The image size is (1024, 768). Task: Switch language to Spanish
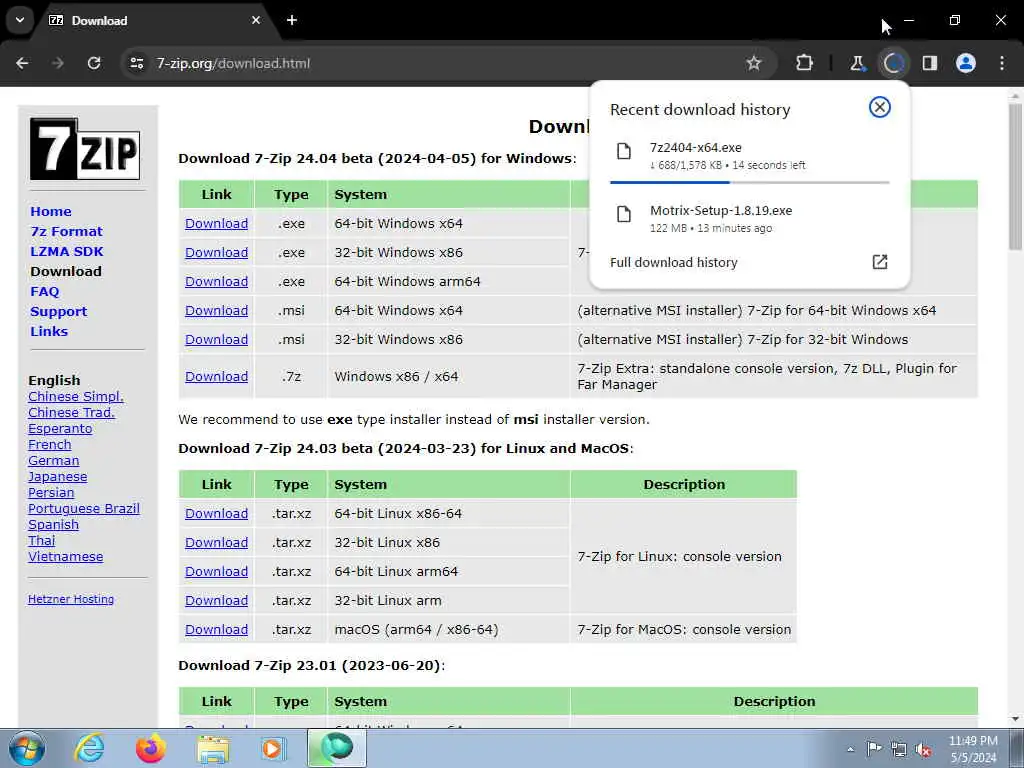tap(54, 524)
